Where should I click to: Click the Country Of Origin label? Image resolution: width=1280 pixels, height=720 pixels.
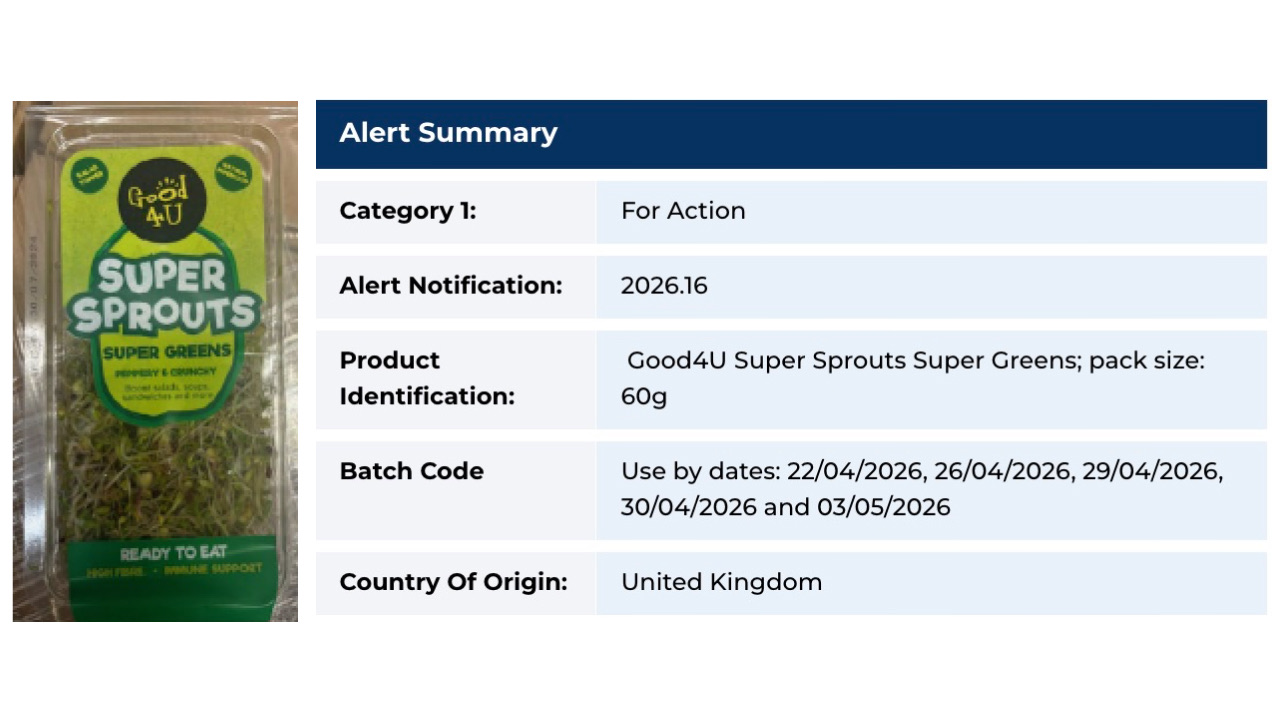click(453, 582)
